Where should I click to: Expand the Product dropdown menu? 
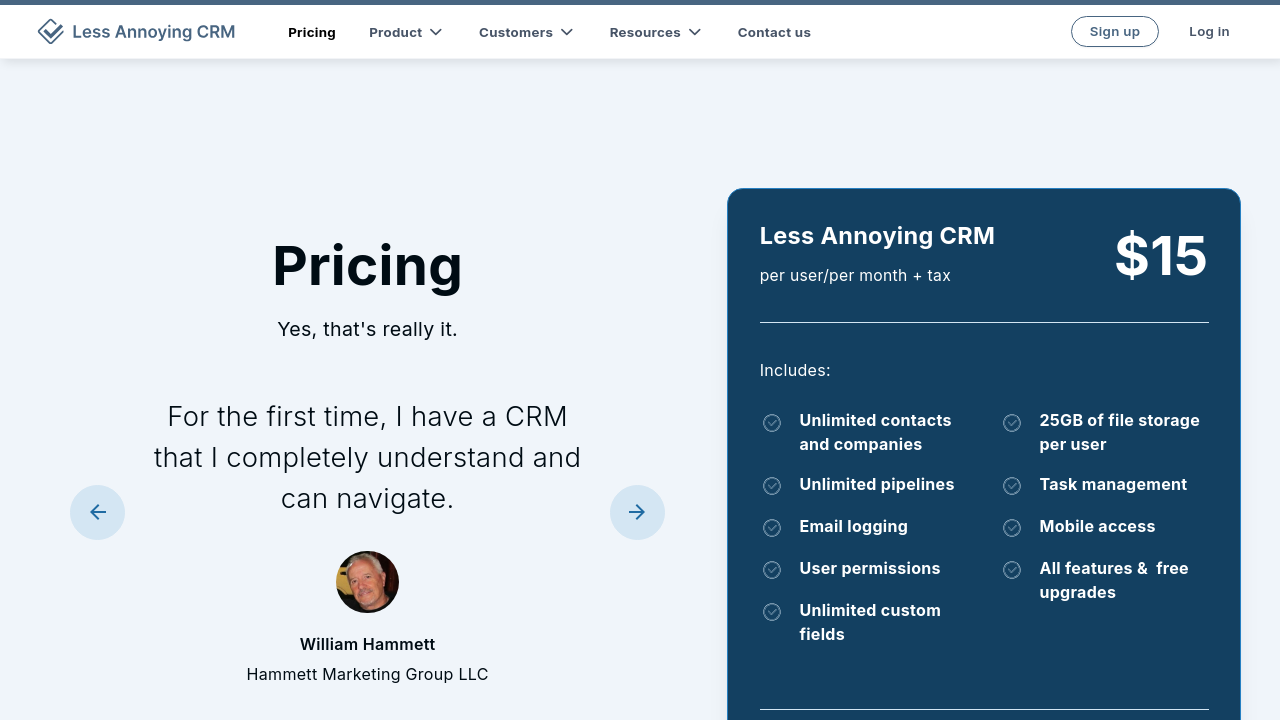[x=405, y=32]
